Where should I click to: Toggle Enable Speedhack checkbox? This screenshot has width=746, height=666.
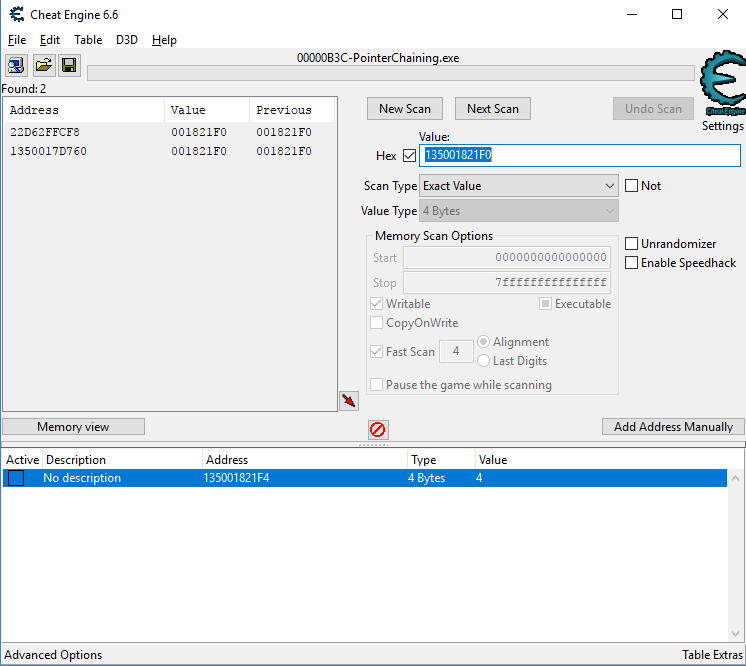[631, 263]
